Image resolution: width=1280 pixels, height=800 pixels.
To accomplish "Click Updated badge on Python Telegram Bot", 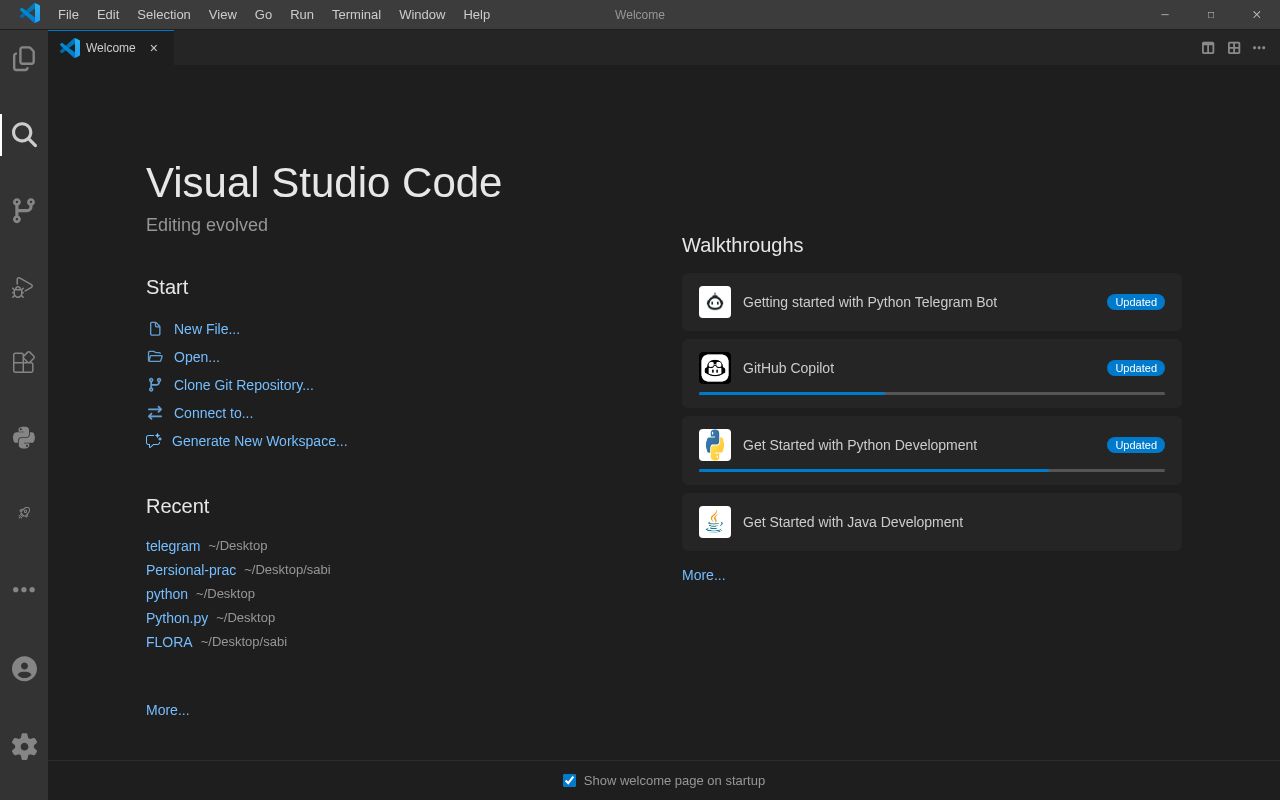I will pos(1136,302).
